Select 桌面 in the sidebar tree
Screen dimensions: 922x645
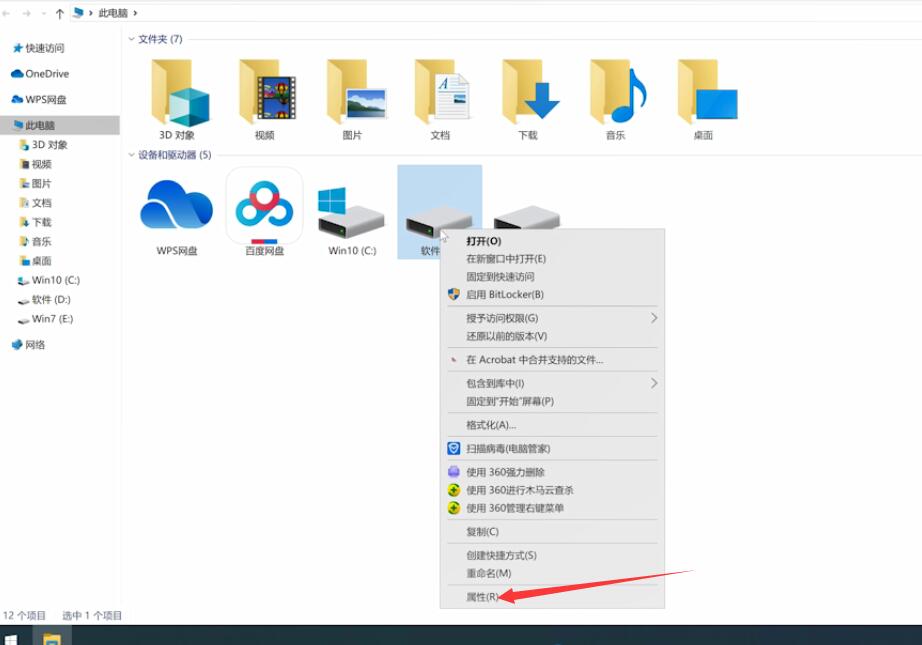(35, 261)
